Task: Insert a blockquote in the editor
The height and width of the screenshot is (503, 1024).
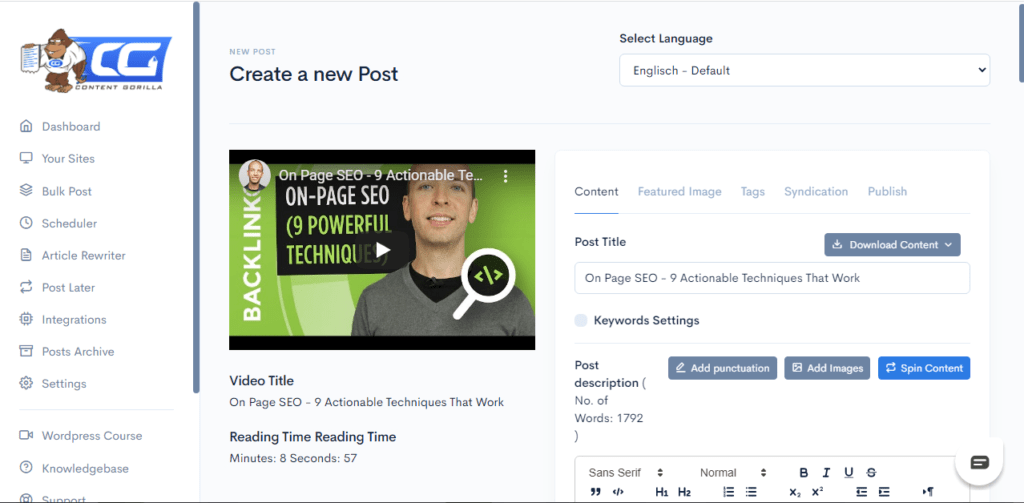Action: coord(596,492)
